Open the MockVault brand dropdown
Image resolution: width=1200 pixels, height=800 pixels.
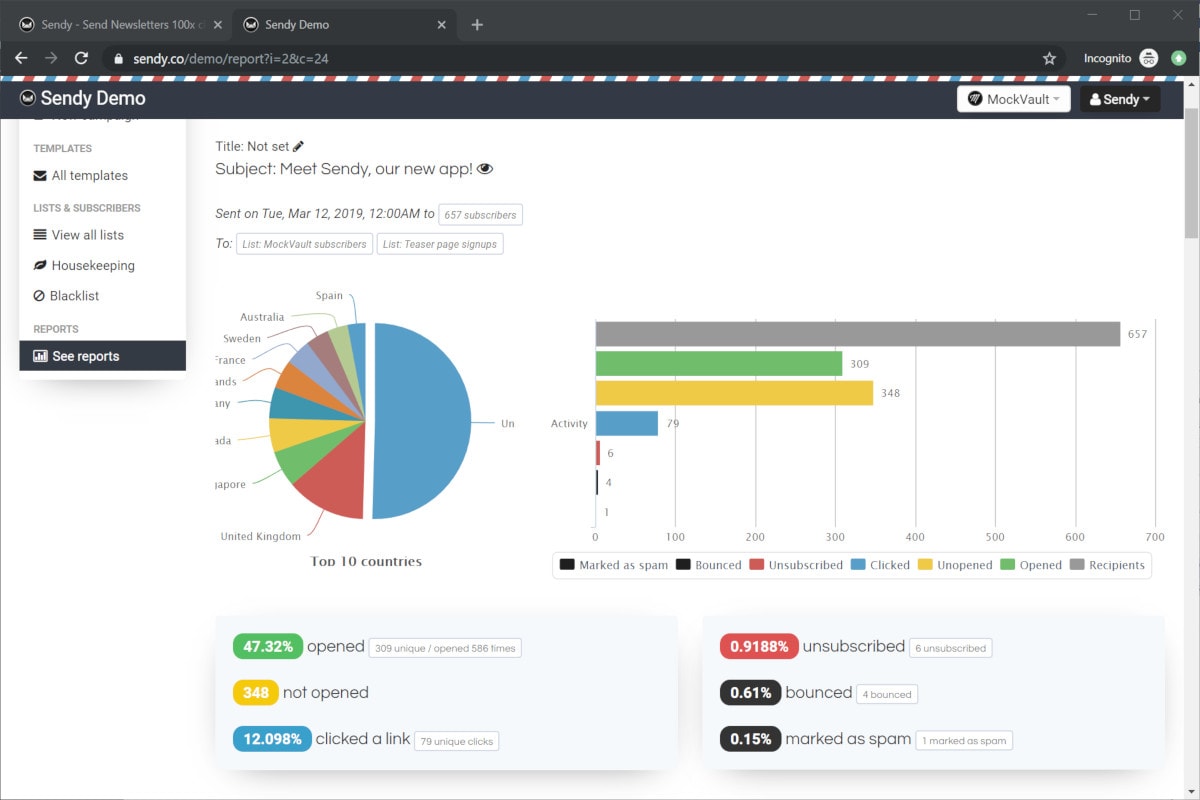[x=1014, y=99]
